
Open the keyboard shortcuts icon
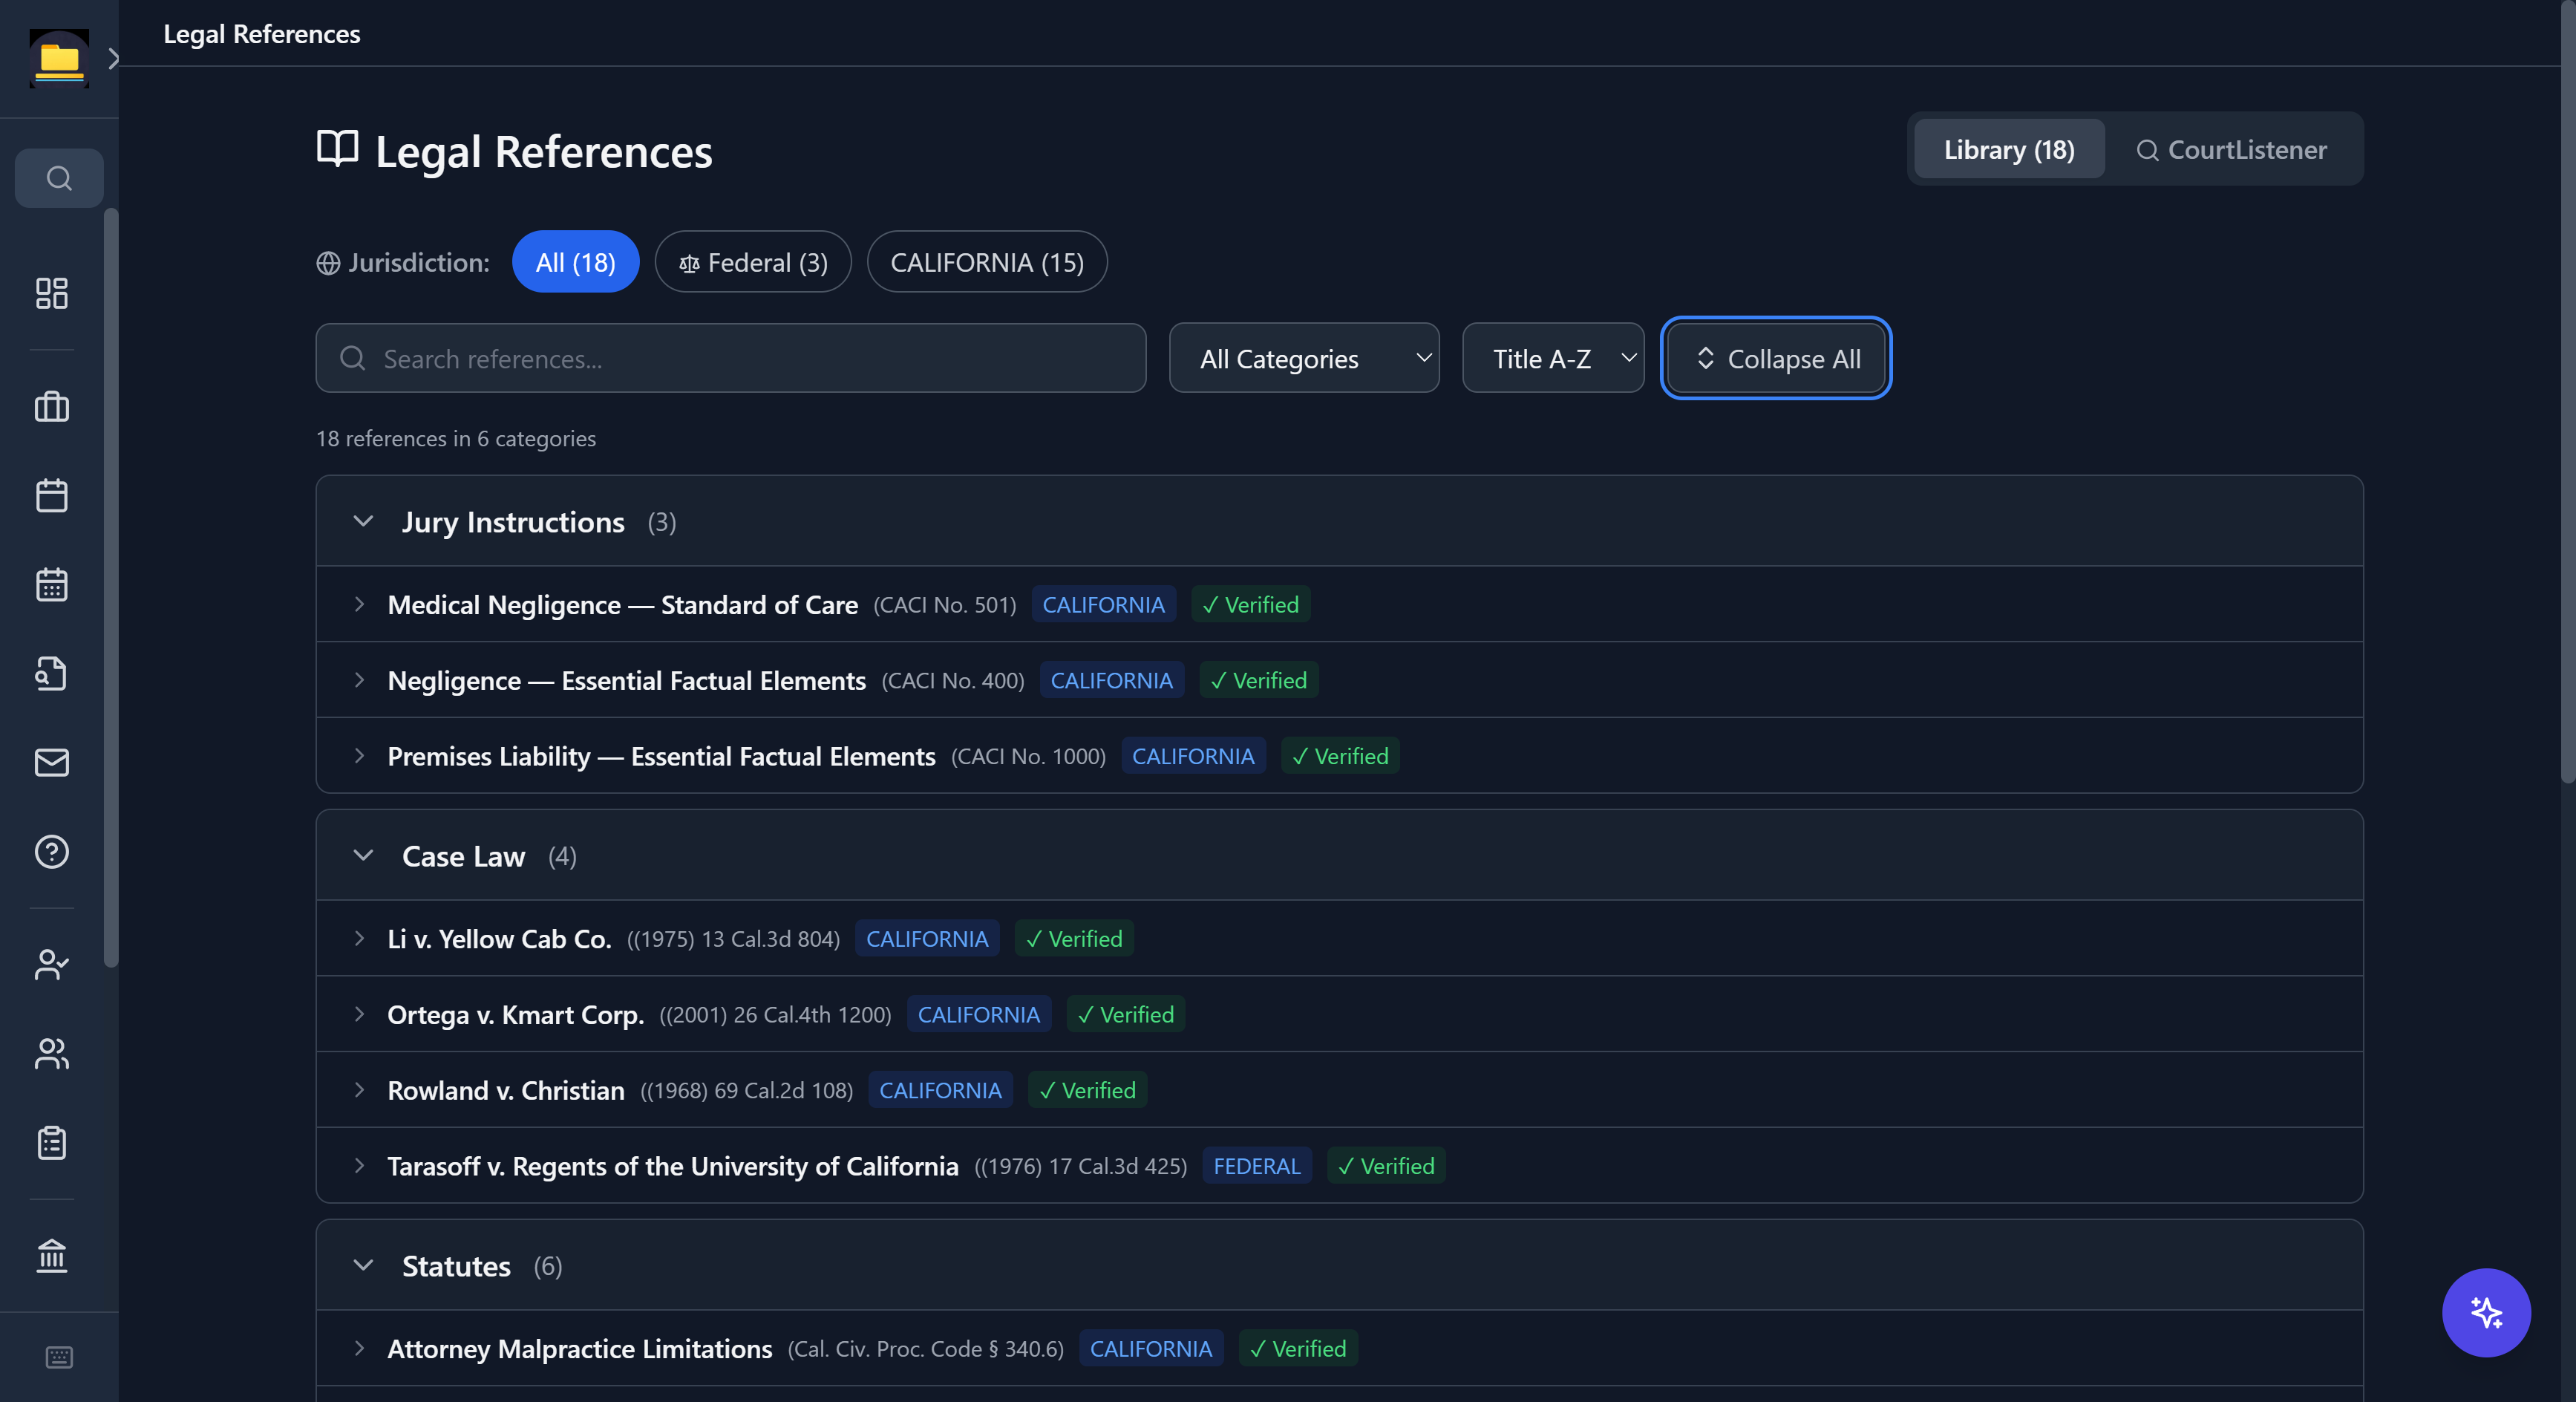coord(59,1357)
